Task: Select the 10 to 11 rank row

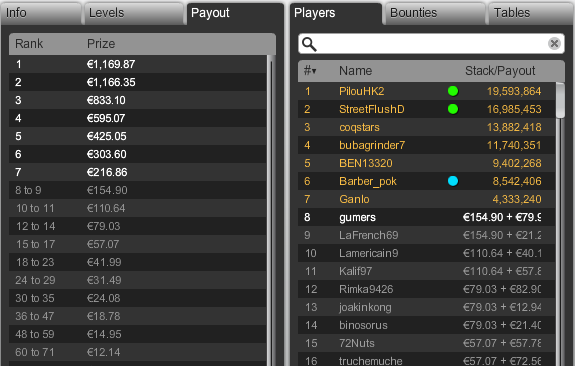Action: (138, 208)
